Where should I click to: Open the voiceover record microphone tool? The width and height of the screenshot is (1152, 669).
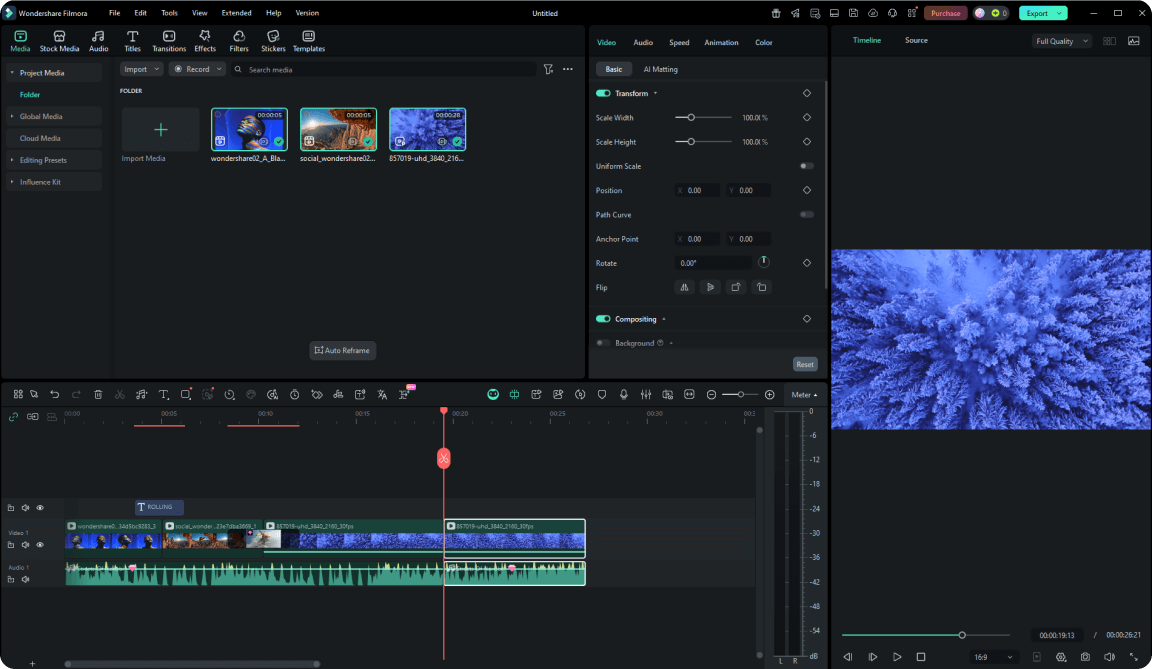pos(623,394)
